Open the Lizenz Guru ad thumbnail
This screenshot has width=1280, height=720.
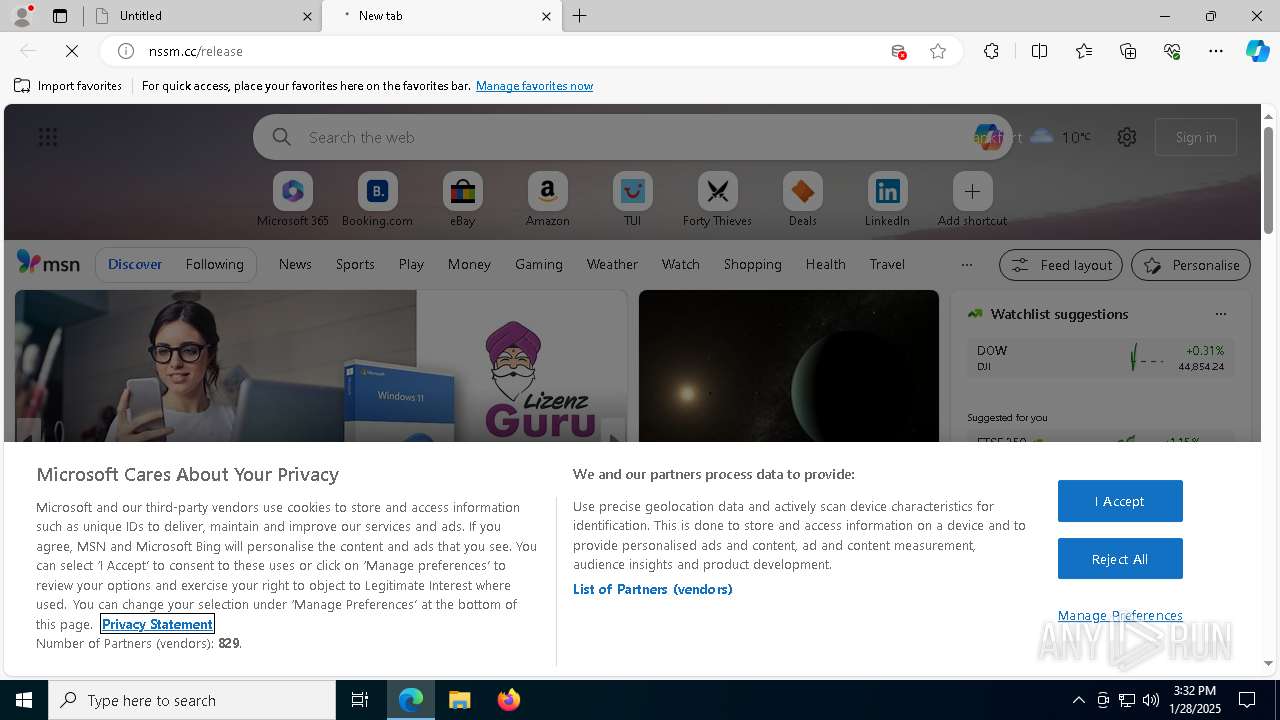(x=321, y=366)
